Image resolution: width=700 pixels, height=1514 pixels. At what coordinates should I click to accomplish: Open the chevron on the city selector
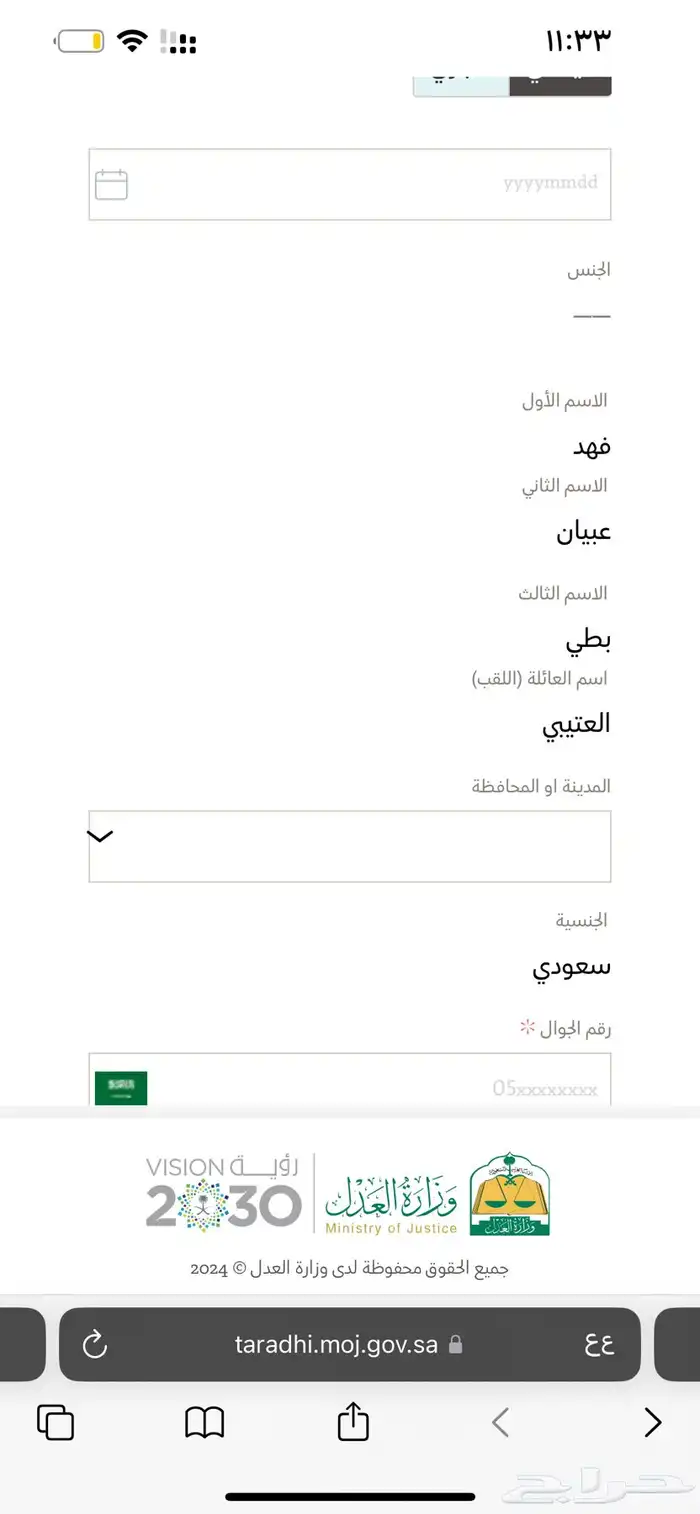pos(99,835)
